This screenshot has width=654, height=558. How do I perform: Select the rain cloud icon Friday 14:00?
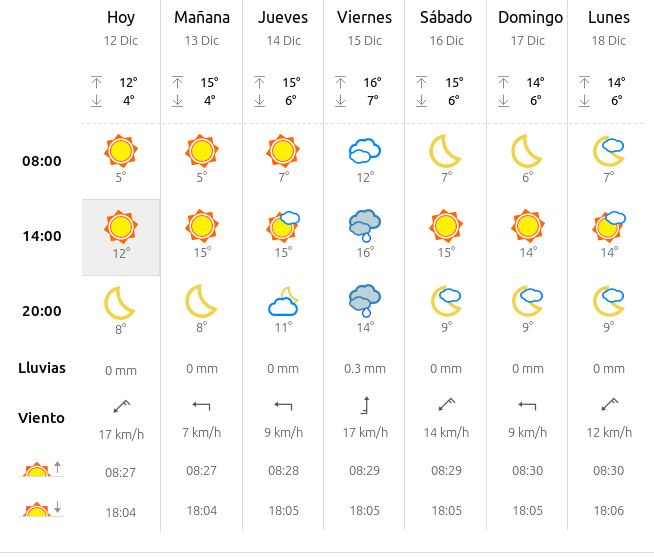click(x=365, y=226)
